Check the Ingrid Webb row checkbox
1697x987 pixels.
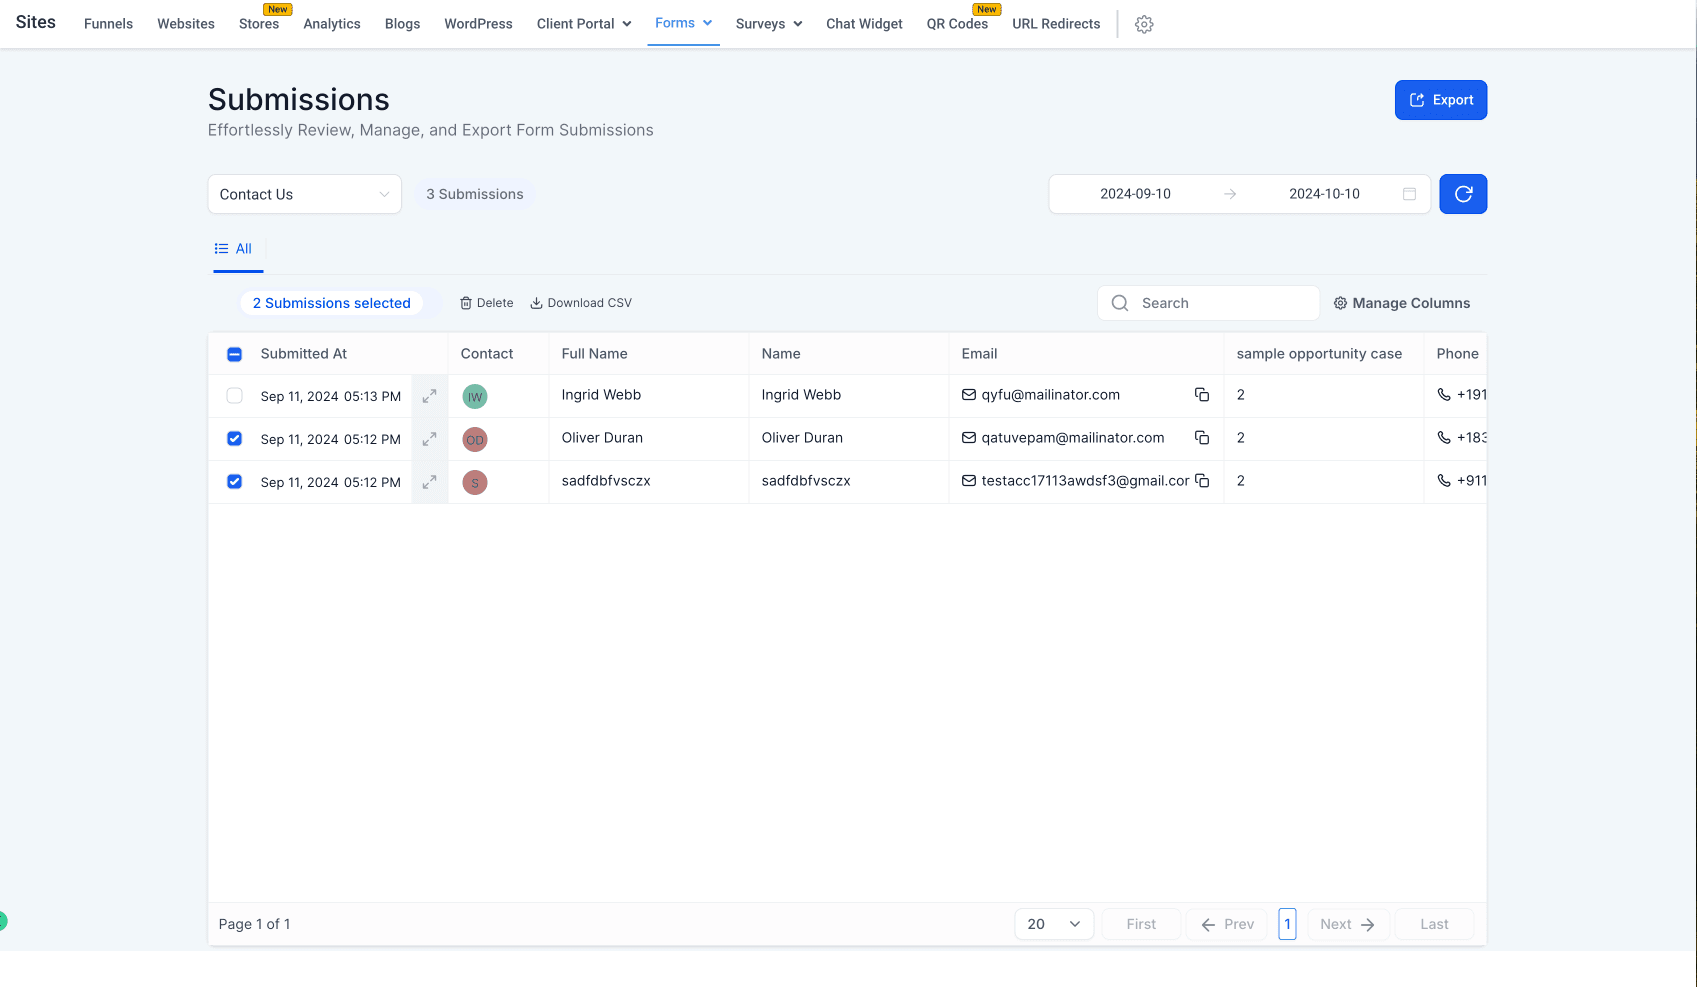pyautogui.click(x=234, y=396)
